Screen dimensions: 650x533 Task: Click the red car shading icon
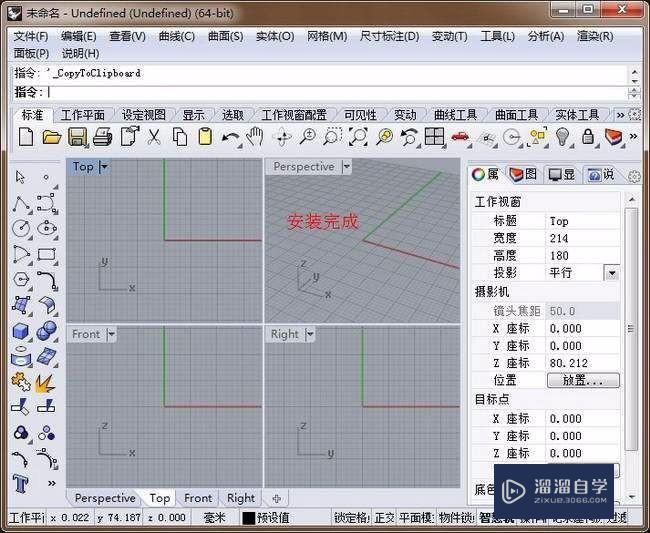[x=460, y=137]
